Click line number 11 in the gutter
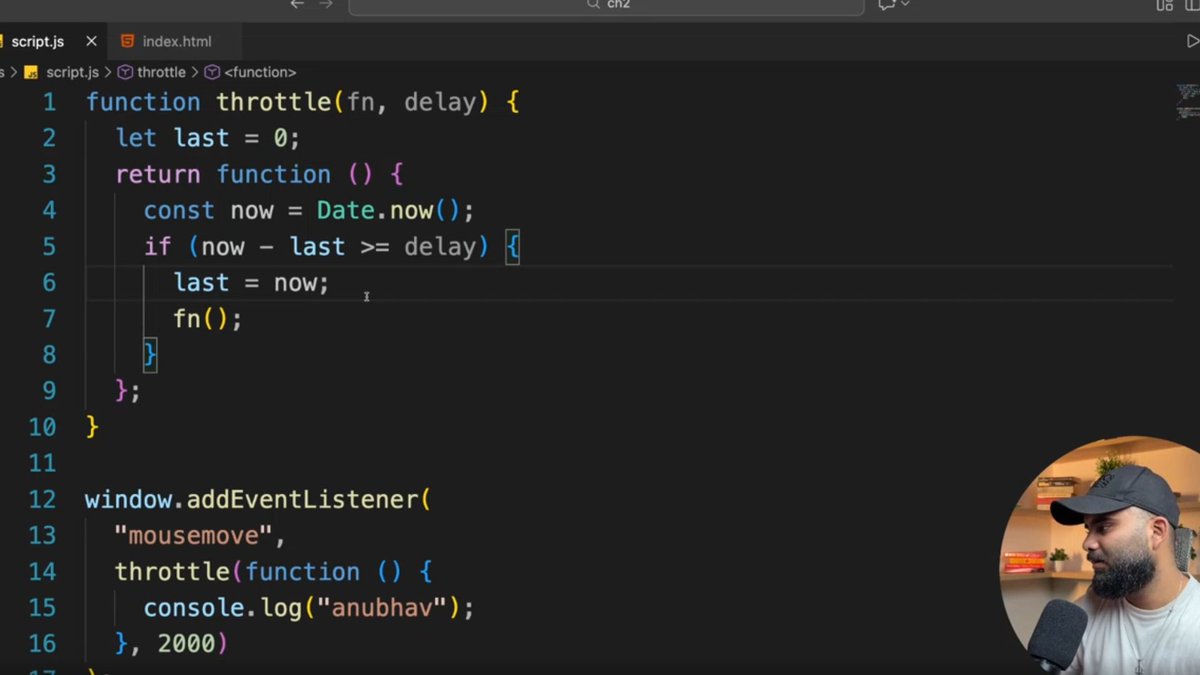The image size is (1200, 675). (x=43, y=463)
